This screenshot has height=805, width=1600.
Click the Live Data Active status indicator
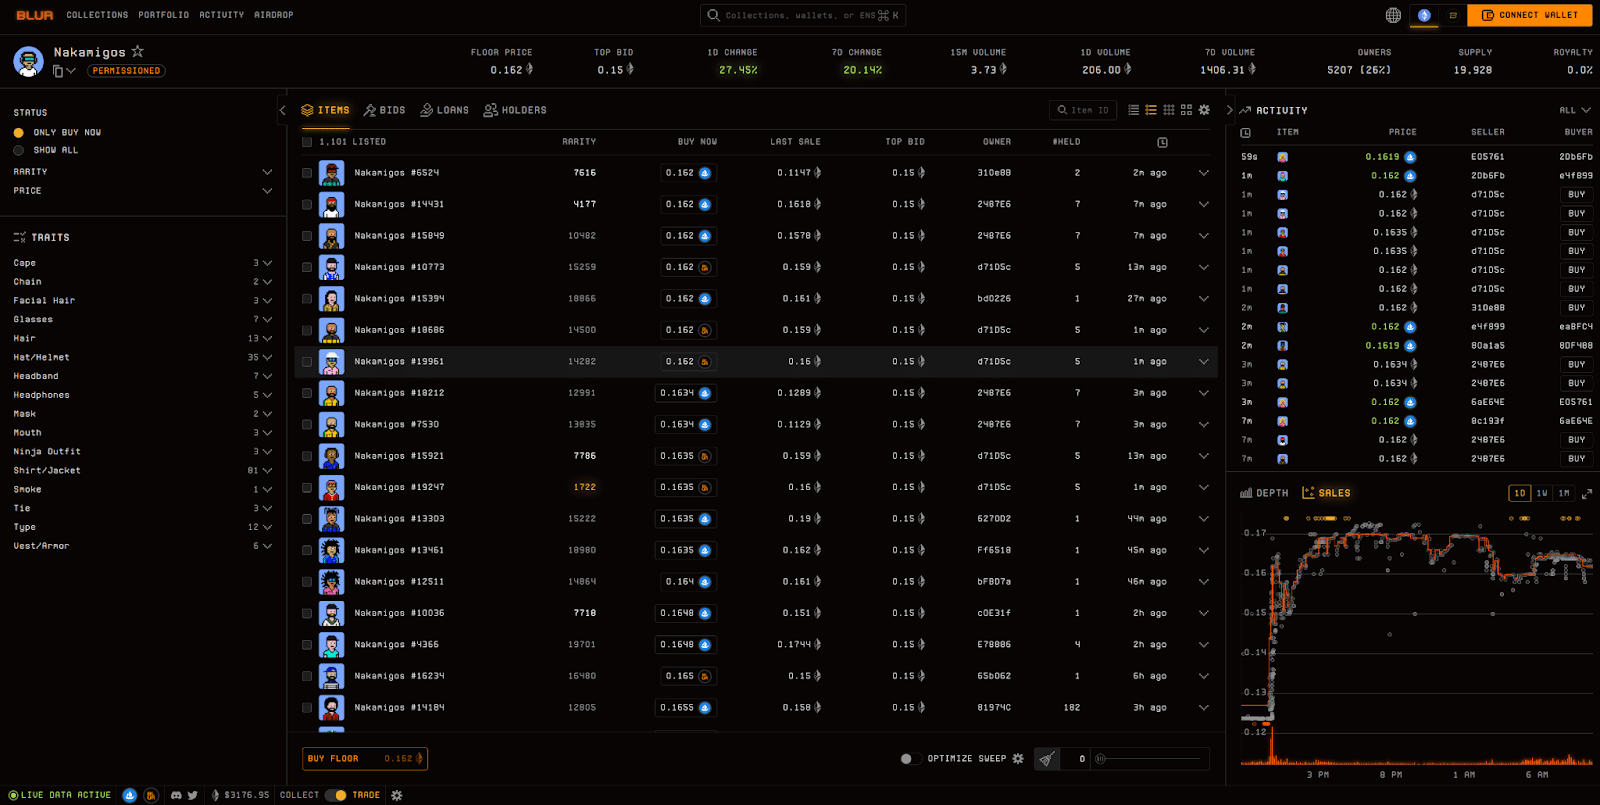60,795
